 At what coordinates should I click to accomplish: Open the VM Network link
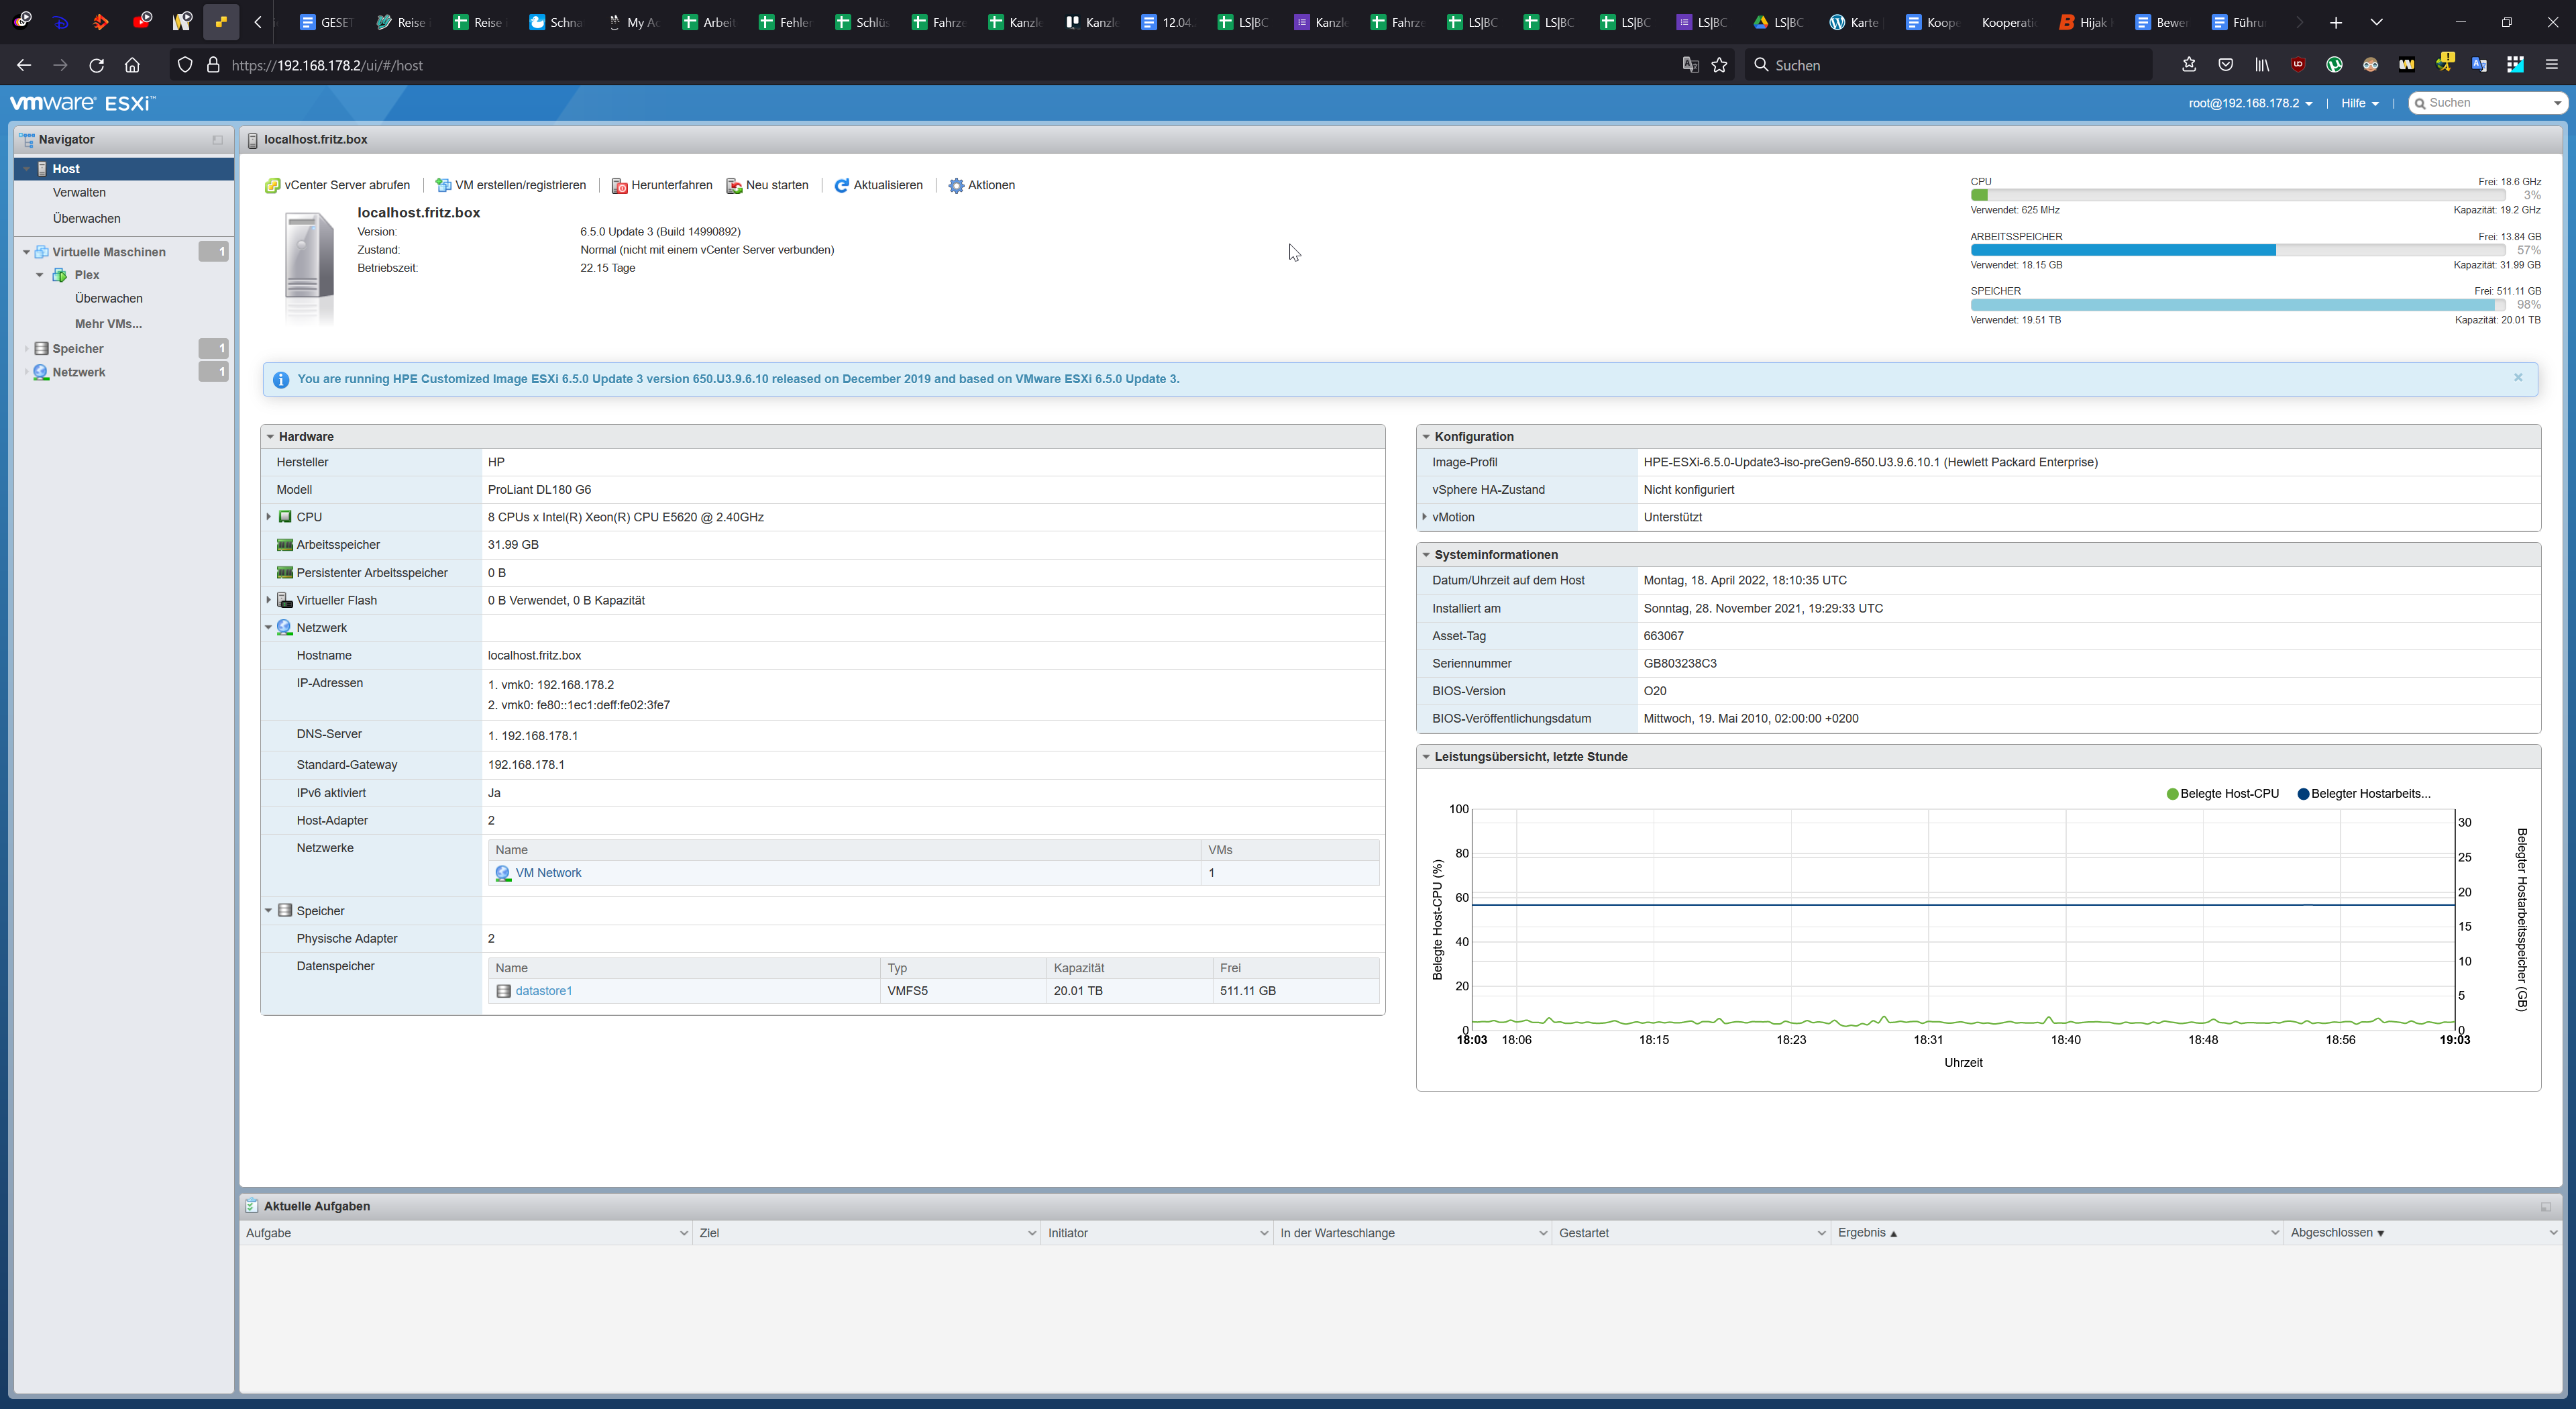548,873
